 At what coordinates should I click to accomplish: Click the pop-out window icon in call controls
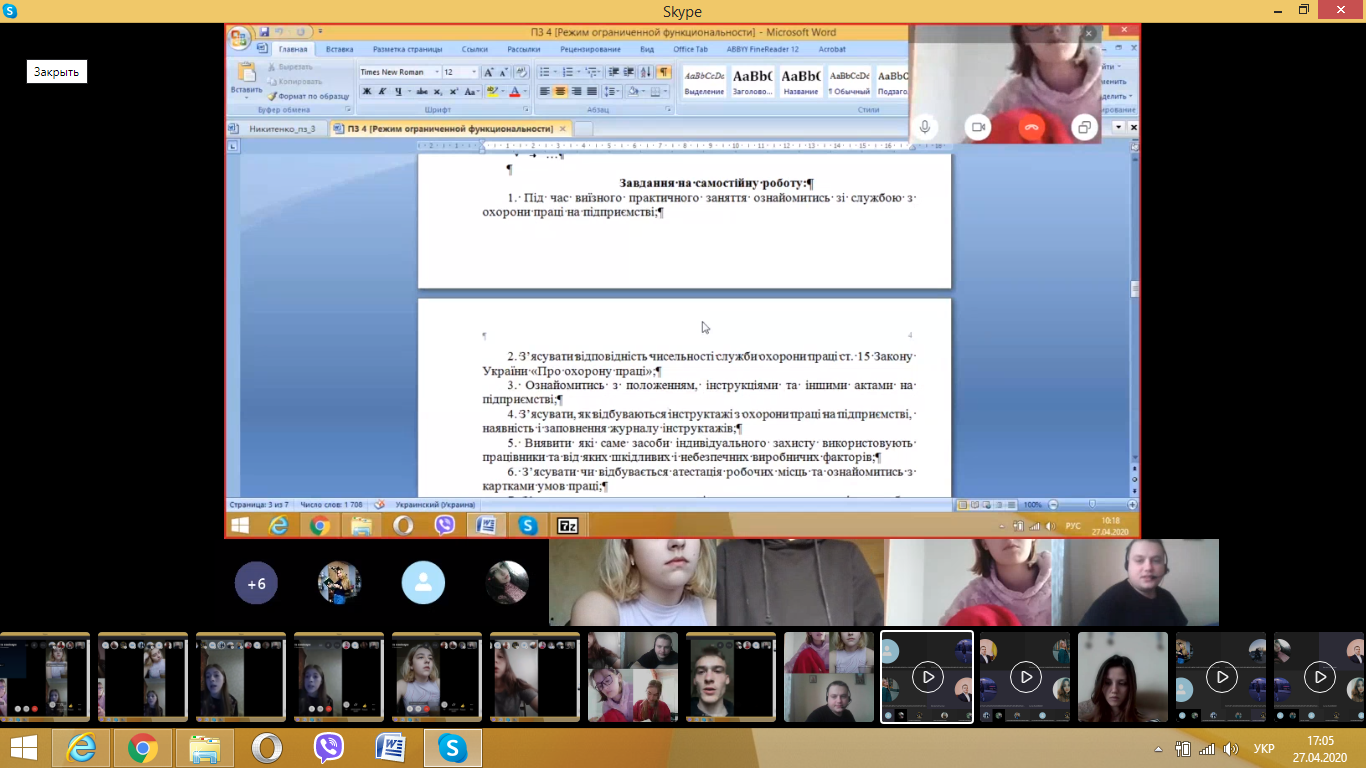(x=1083, y=127)
